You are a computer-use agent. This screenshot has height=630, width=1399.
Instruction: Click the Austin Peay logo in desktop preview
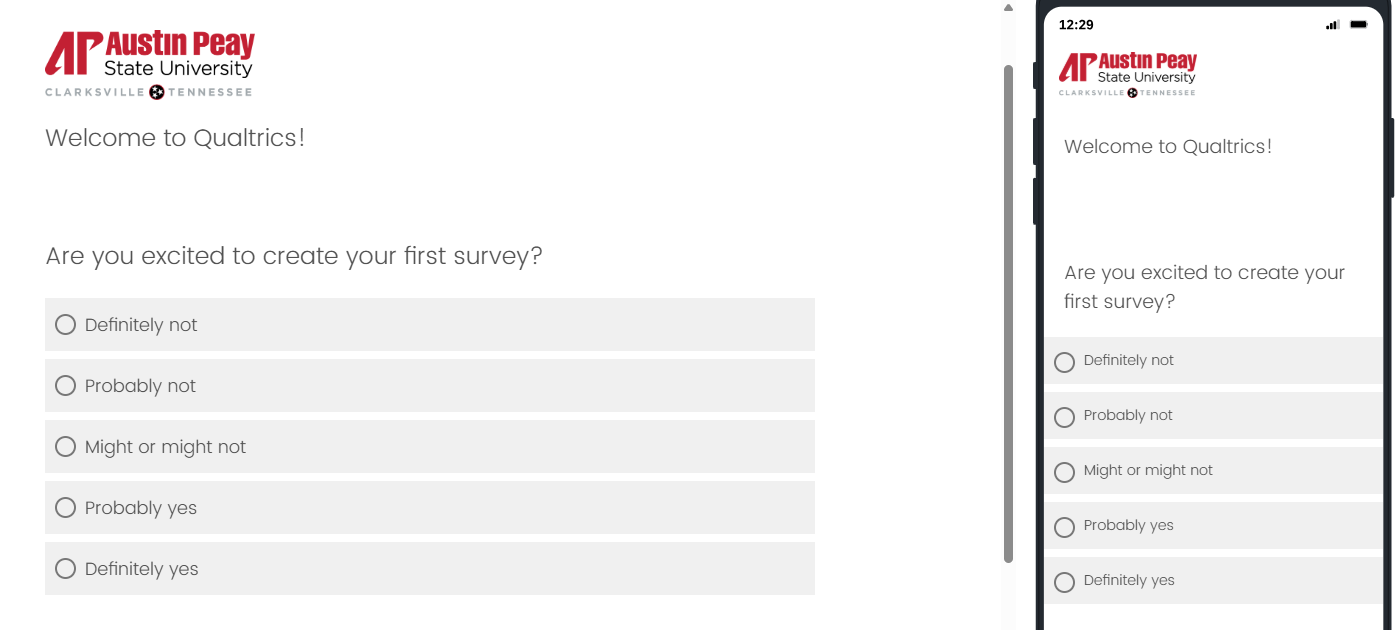[149, 64]
